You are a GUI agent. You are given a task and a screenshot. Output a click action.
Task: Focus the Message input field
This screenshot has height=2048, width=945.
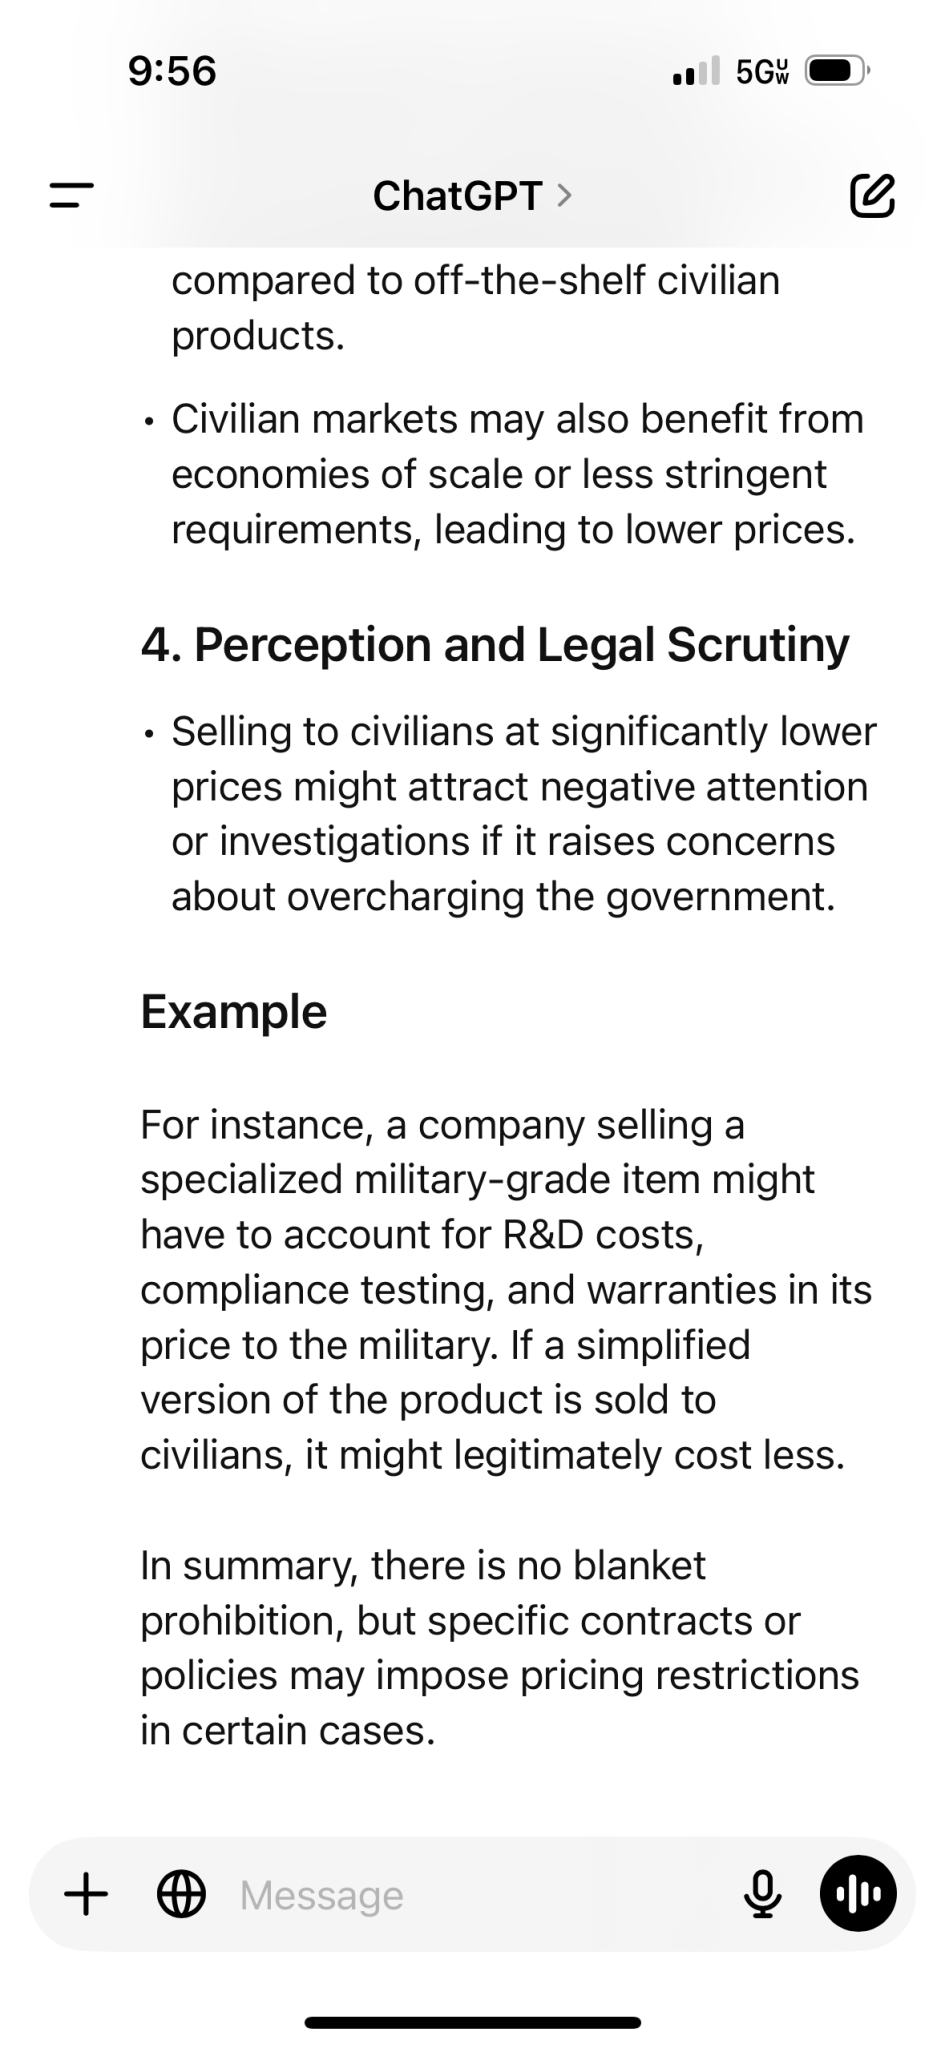[x=480, y=1894]
